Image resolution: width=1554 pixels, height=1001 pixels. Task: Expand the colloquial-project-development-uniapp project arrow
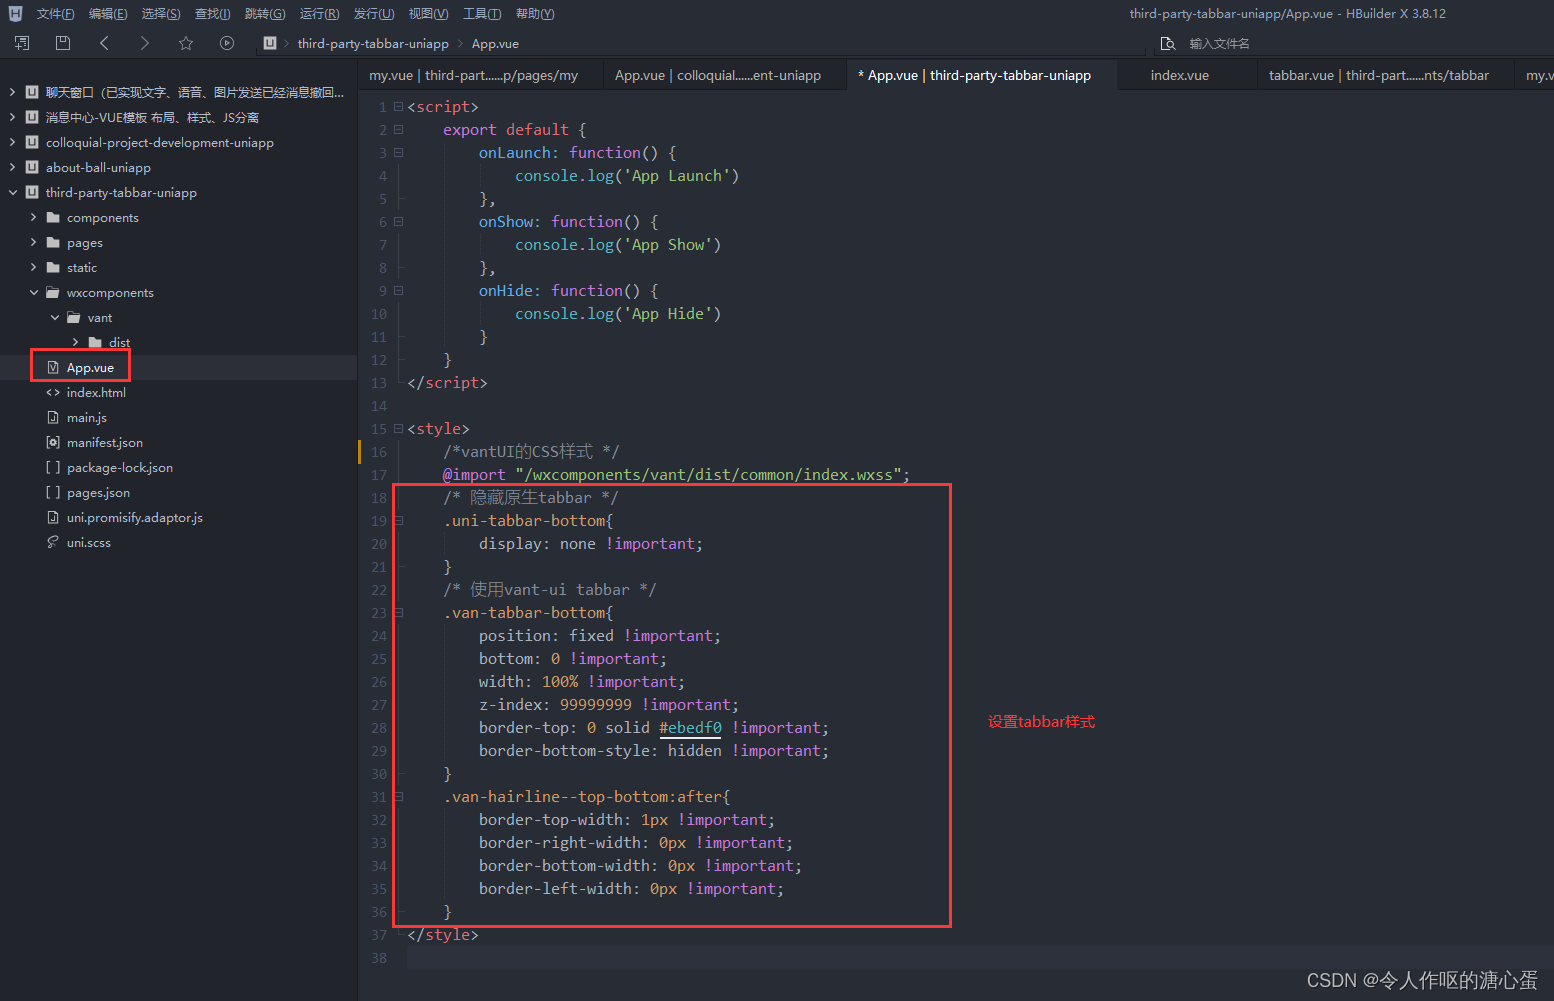tap(12, 142)
